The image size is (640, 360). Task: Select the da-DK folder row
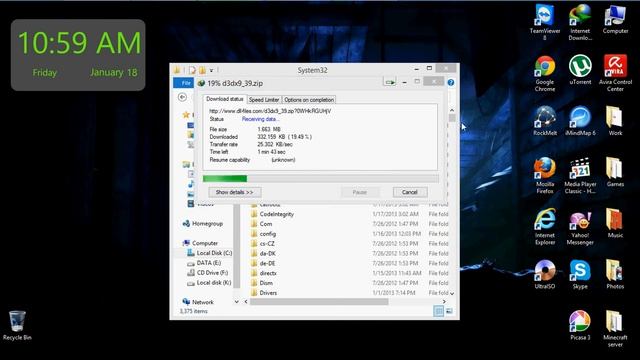click(349, 253)
